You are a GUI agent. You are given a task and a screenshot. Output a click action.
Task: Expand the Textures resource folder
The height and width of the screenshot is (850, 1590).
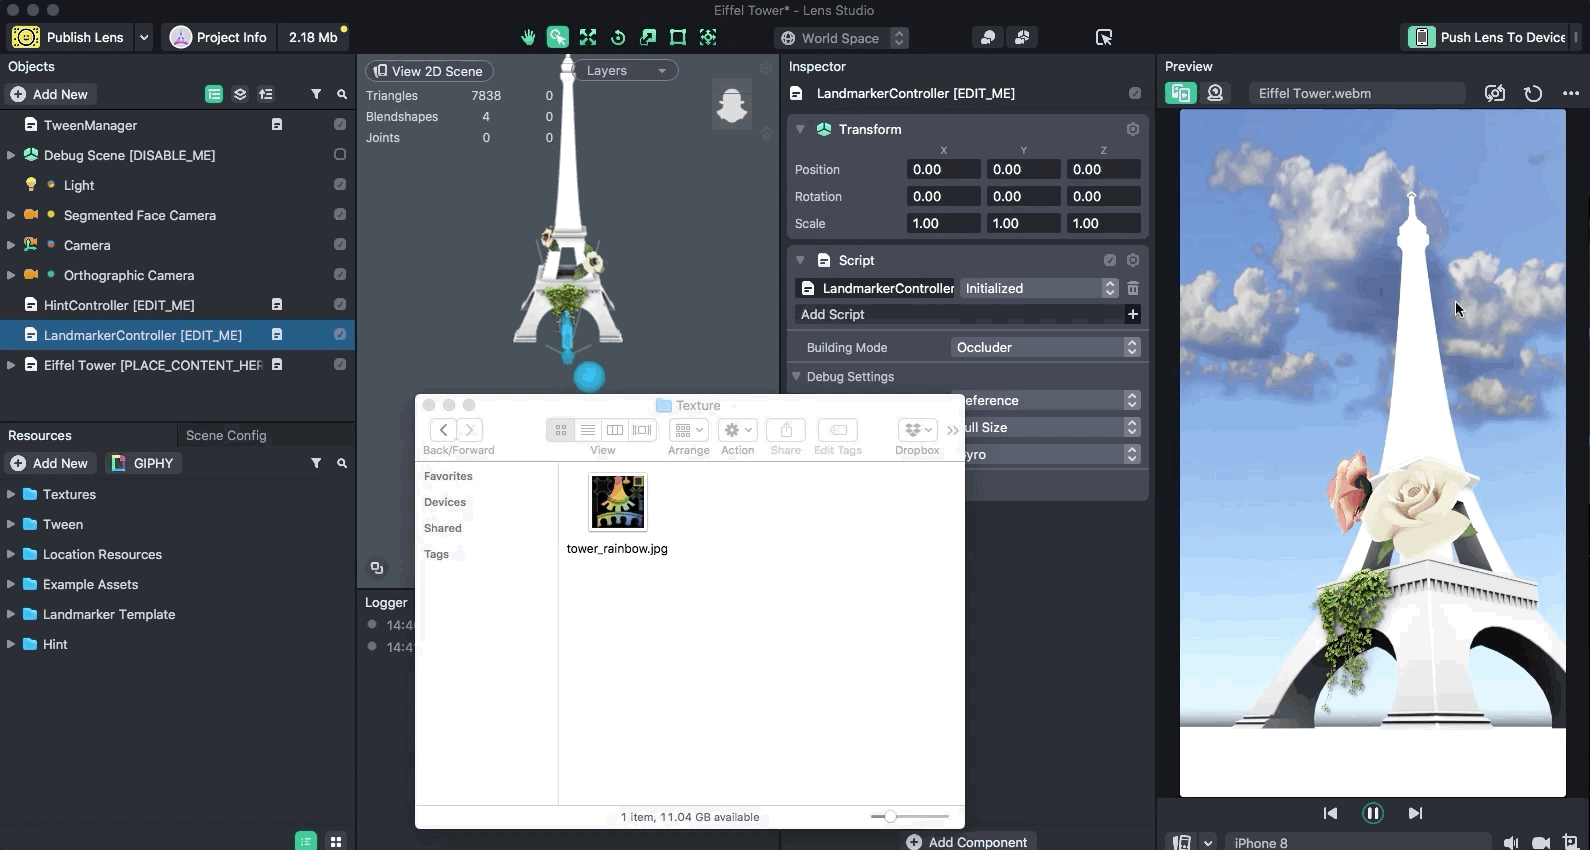[11, 494]
